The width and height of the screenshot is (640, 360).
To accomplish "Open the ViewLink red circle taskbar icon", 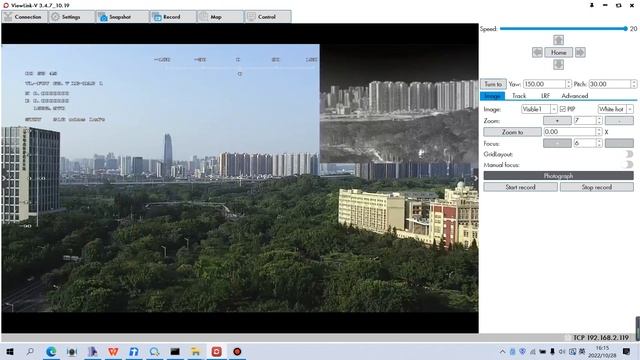I will [237, 351].
